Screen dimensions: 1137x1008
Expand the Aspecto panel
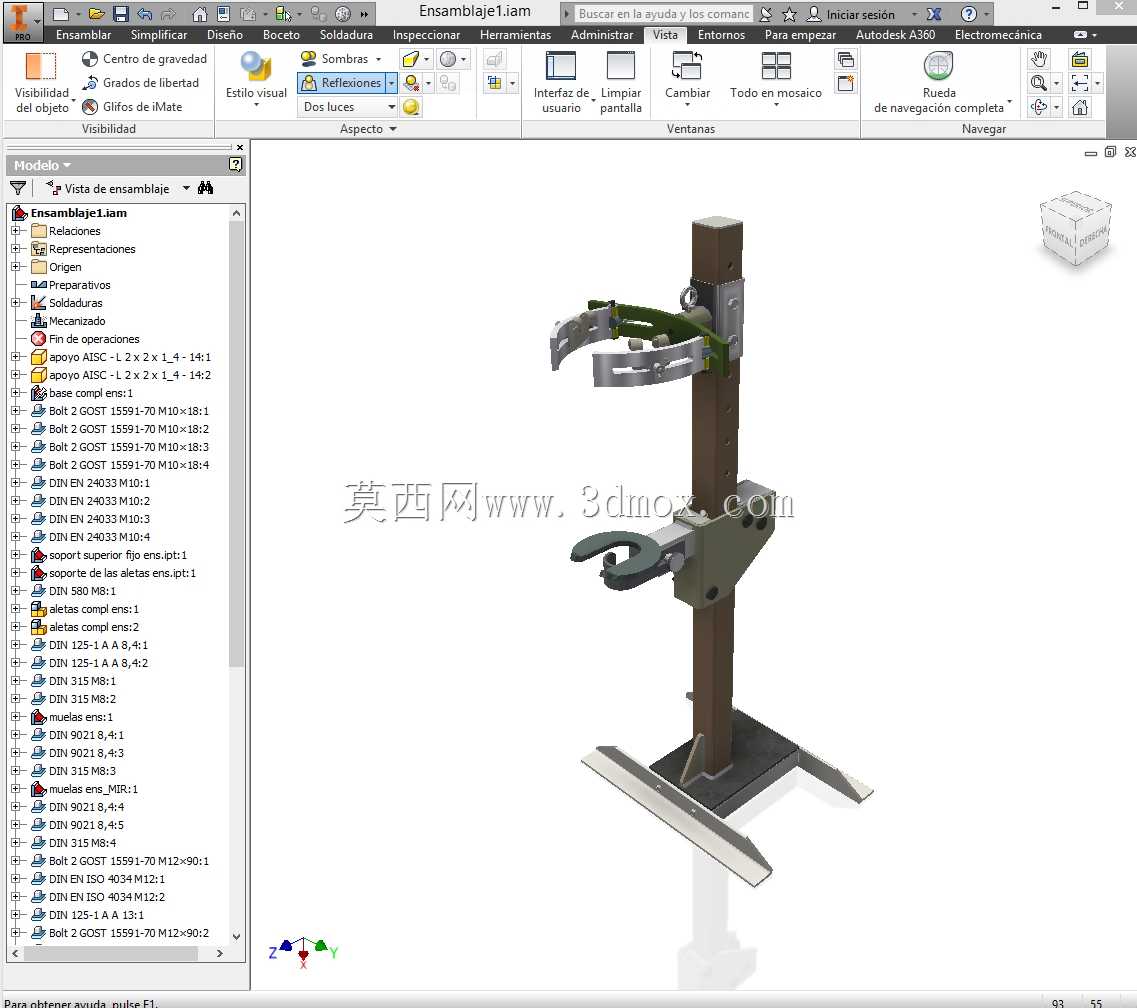(368, 129)
